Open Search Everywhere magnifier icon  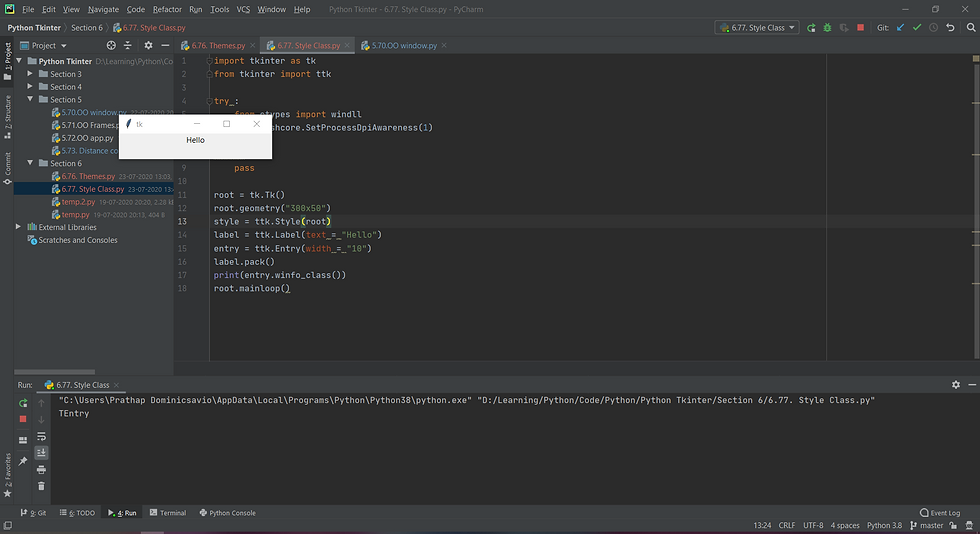point(971,28)
